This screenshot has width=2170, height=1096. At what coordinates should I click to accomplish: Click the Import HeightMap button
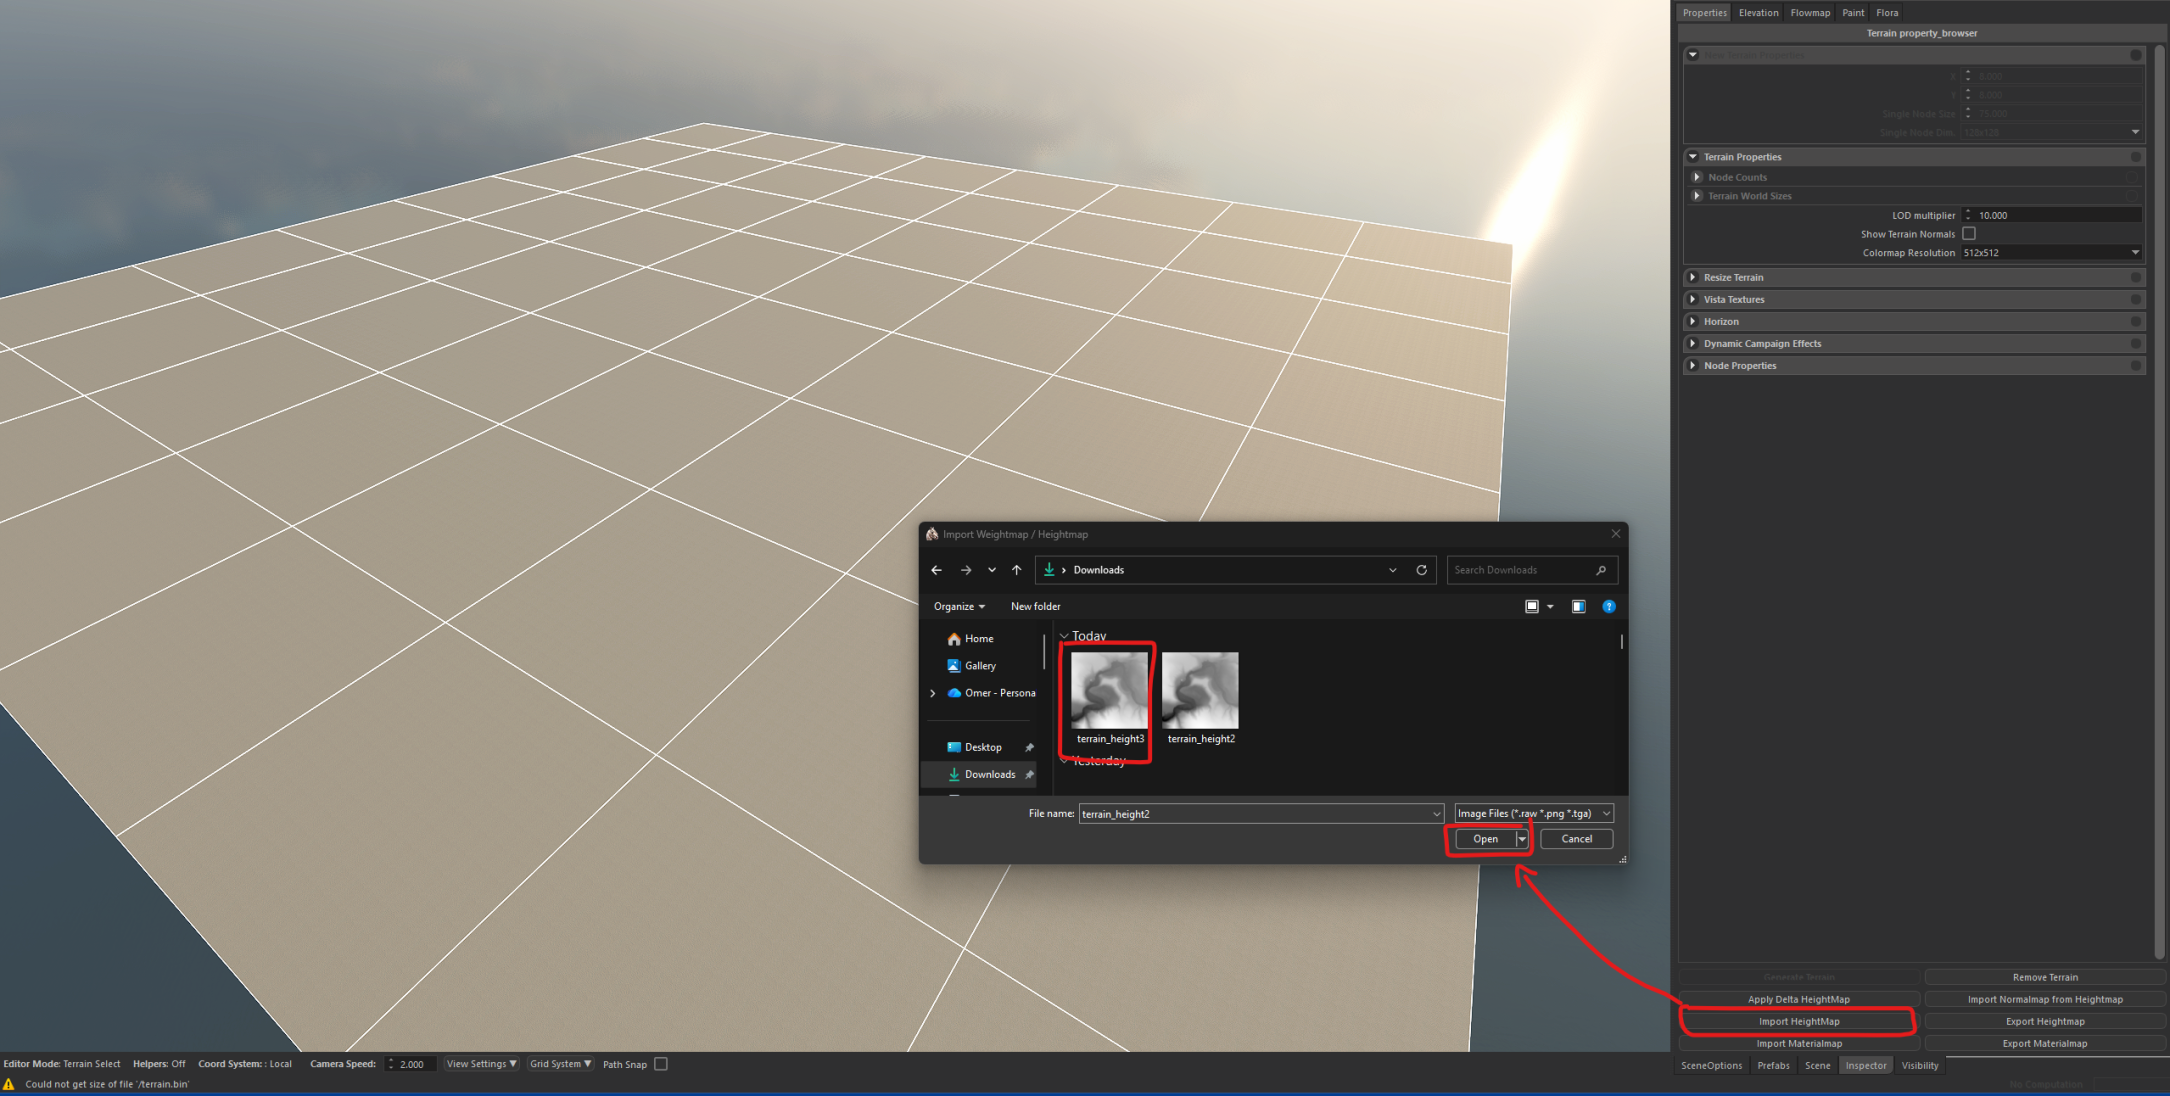1798,1022
